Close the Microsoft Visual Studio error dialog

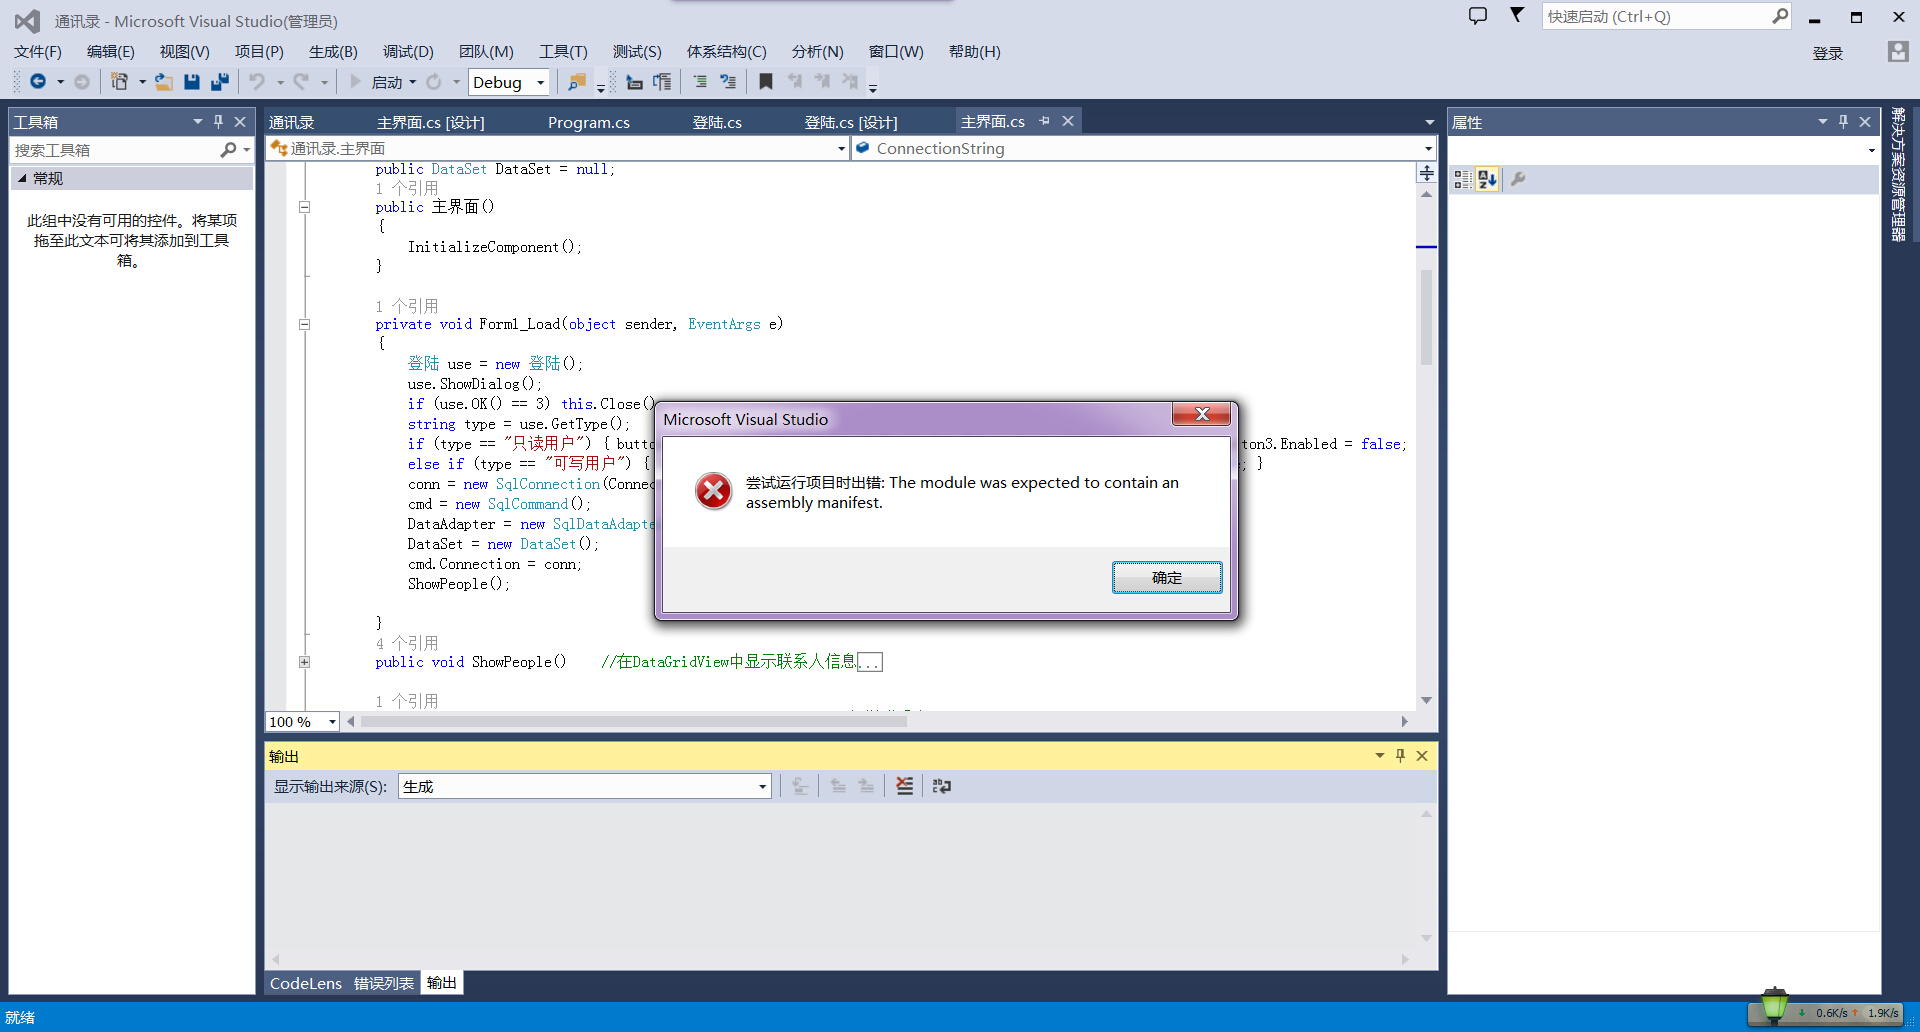(x=1202, y=414)
